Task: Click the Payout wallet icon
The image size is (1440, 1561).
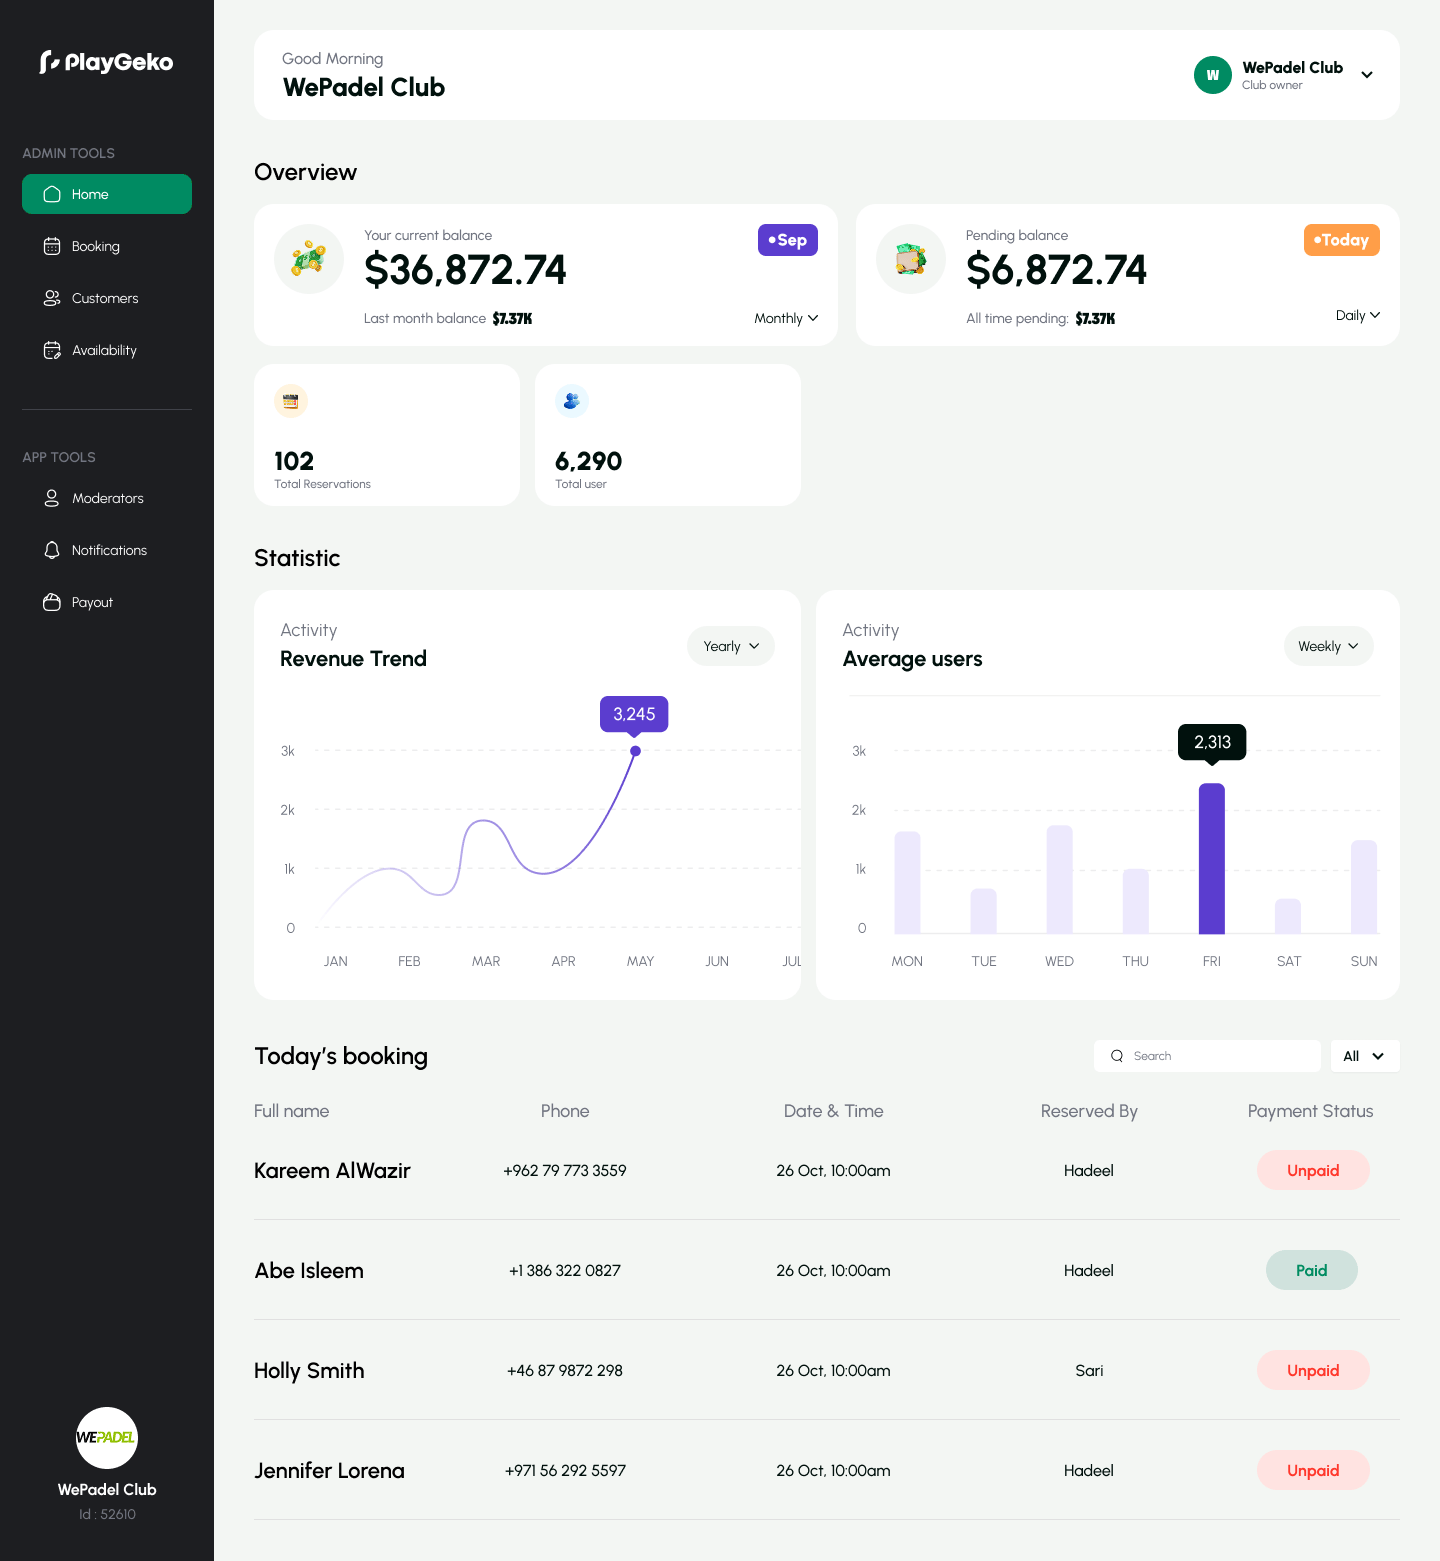Action: [x=52, y=602]
